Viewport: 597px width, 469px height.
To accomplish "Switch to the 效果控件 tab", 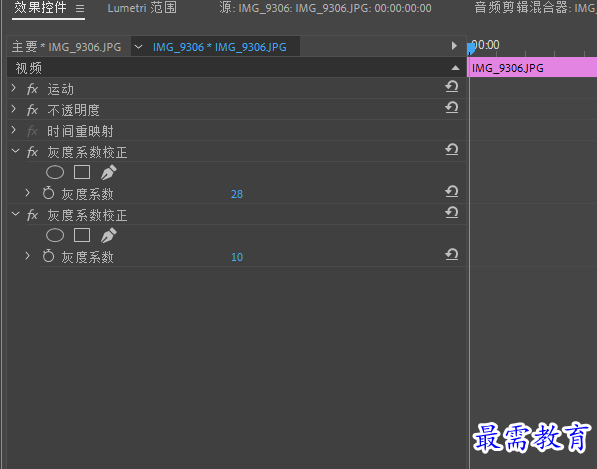I will [x=40, y=8].
